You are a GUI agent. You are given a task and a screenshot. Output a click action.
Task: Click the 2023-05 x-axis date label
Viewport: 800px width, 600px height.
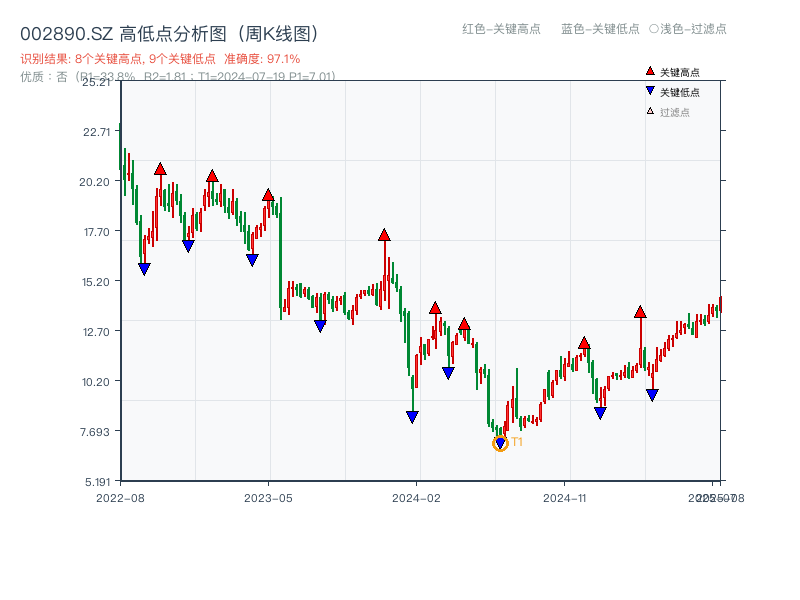(268, 497)
